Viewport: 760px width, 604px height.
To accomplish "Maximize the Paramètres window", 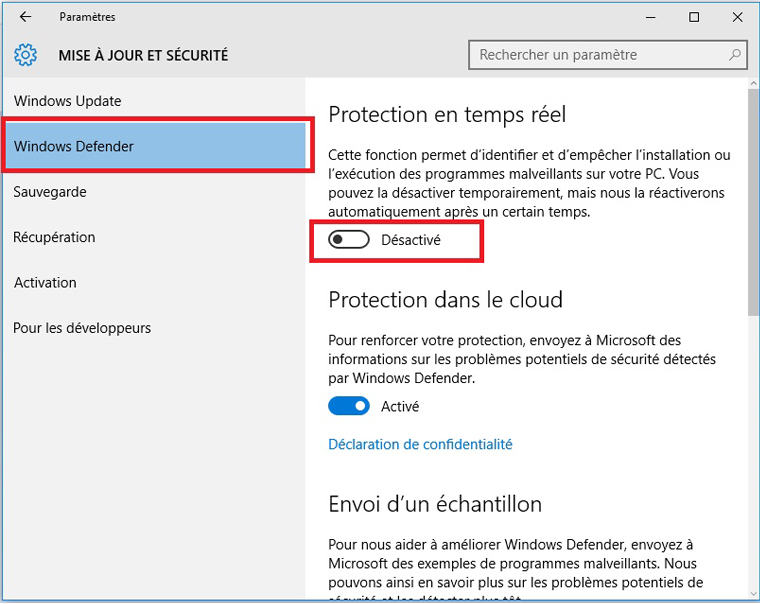I will coord(694,17).
